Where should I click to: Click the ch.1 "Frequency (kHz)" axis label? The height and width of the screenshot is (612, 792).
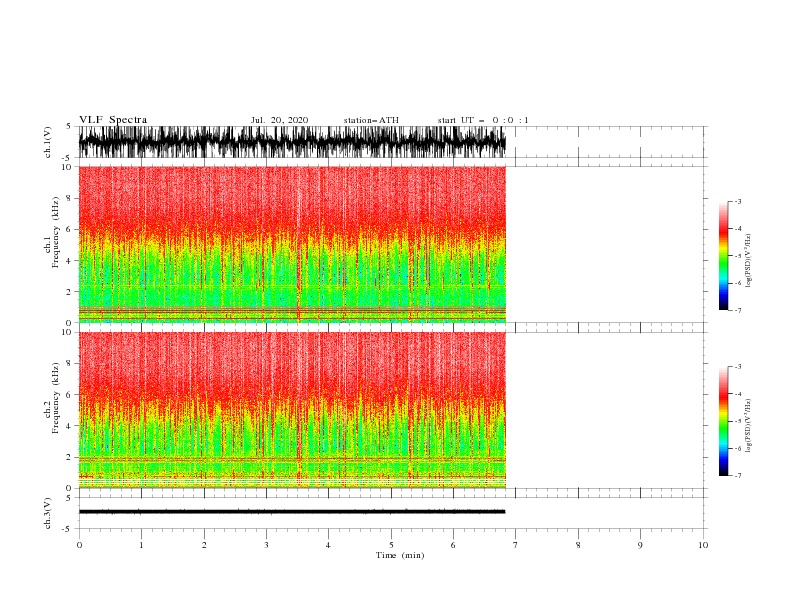56,232
